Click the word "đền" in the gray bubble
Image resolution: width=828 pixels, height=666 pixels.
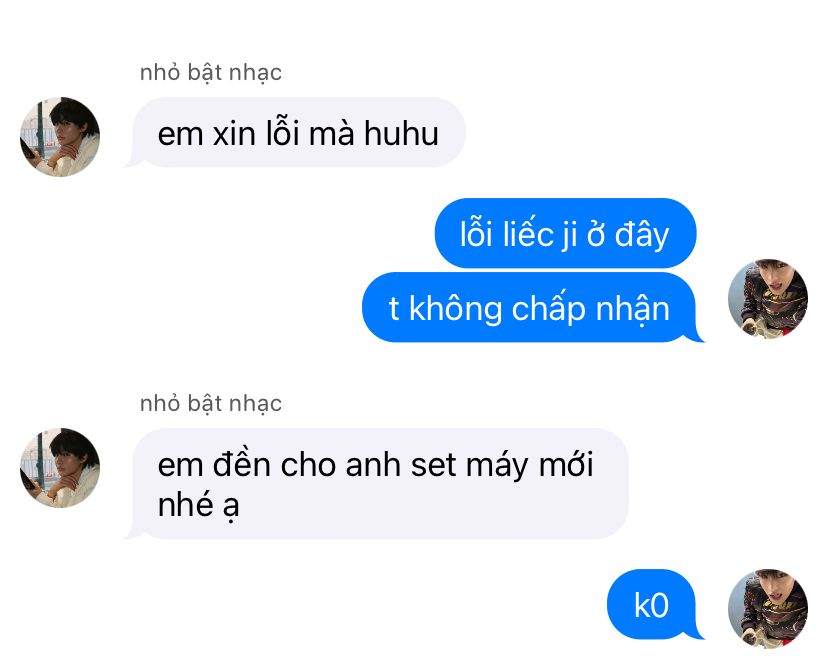(241, 464)
